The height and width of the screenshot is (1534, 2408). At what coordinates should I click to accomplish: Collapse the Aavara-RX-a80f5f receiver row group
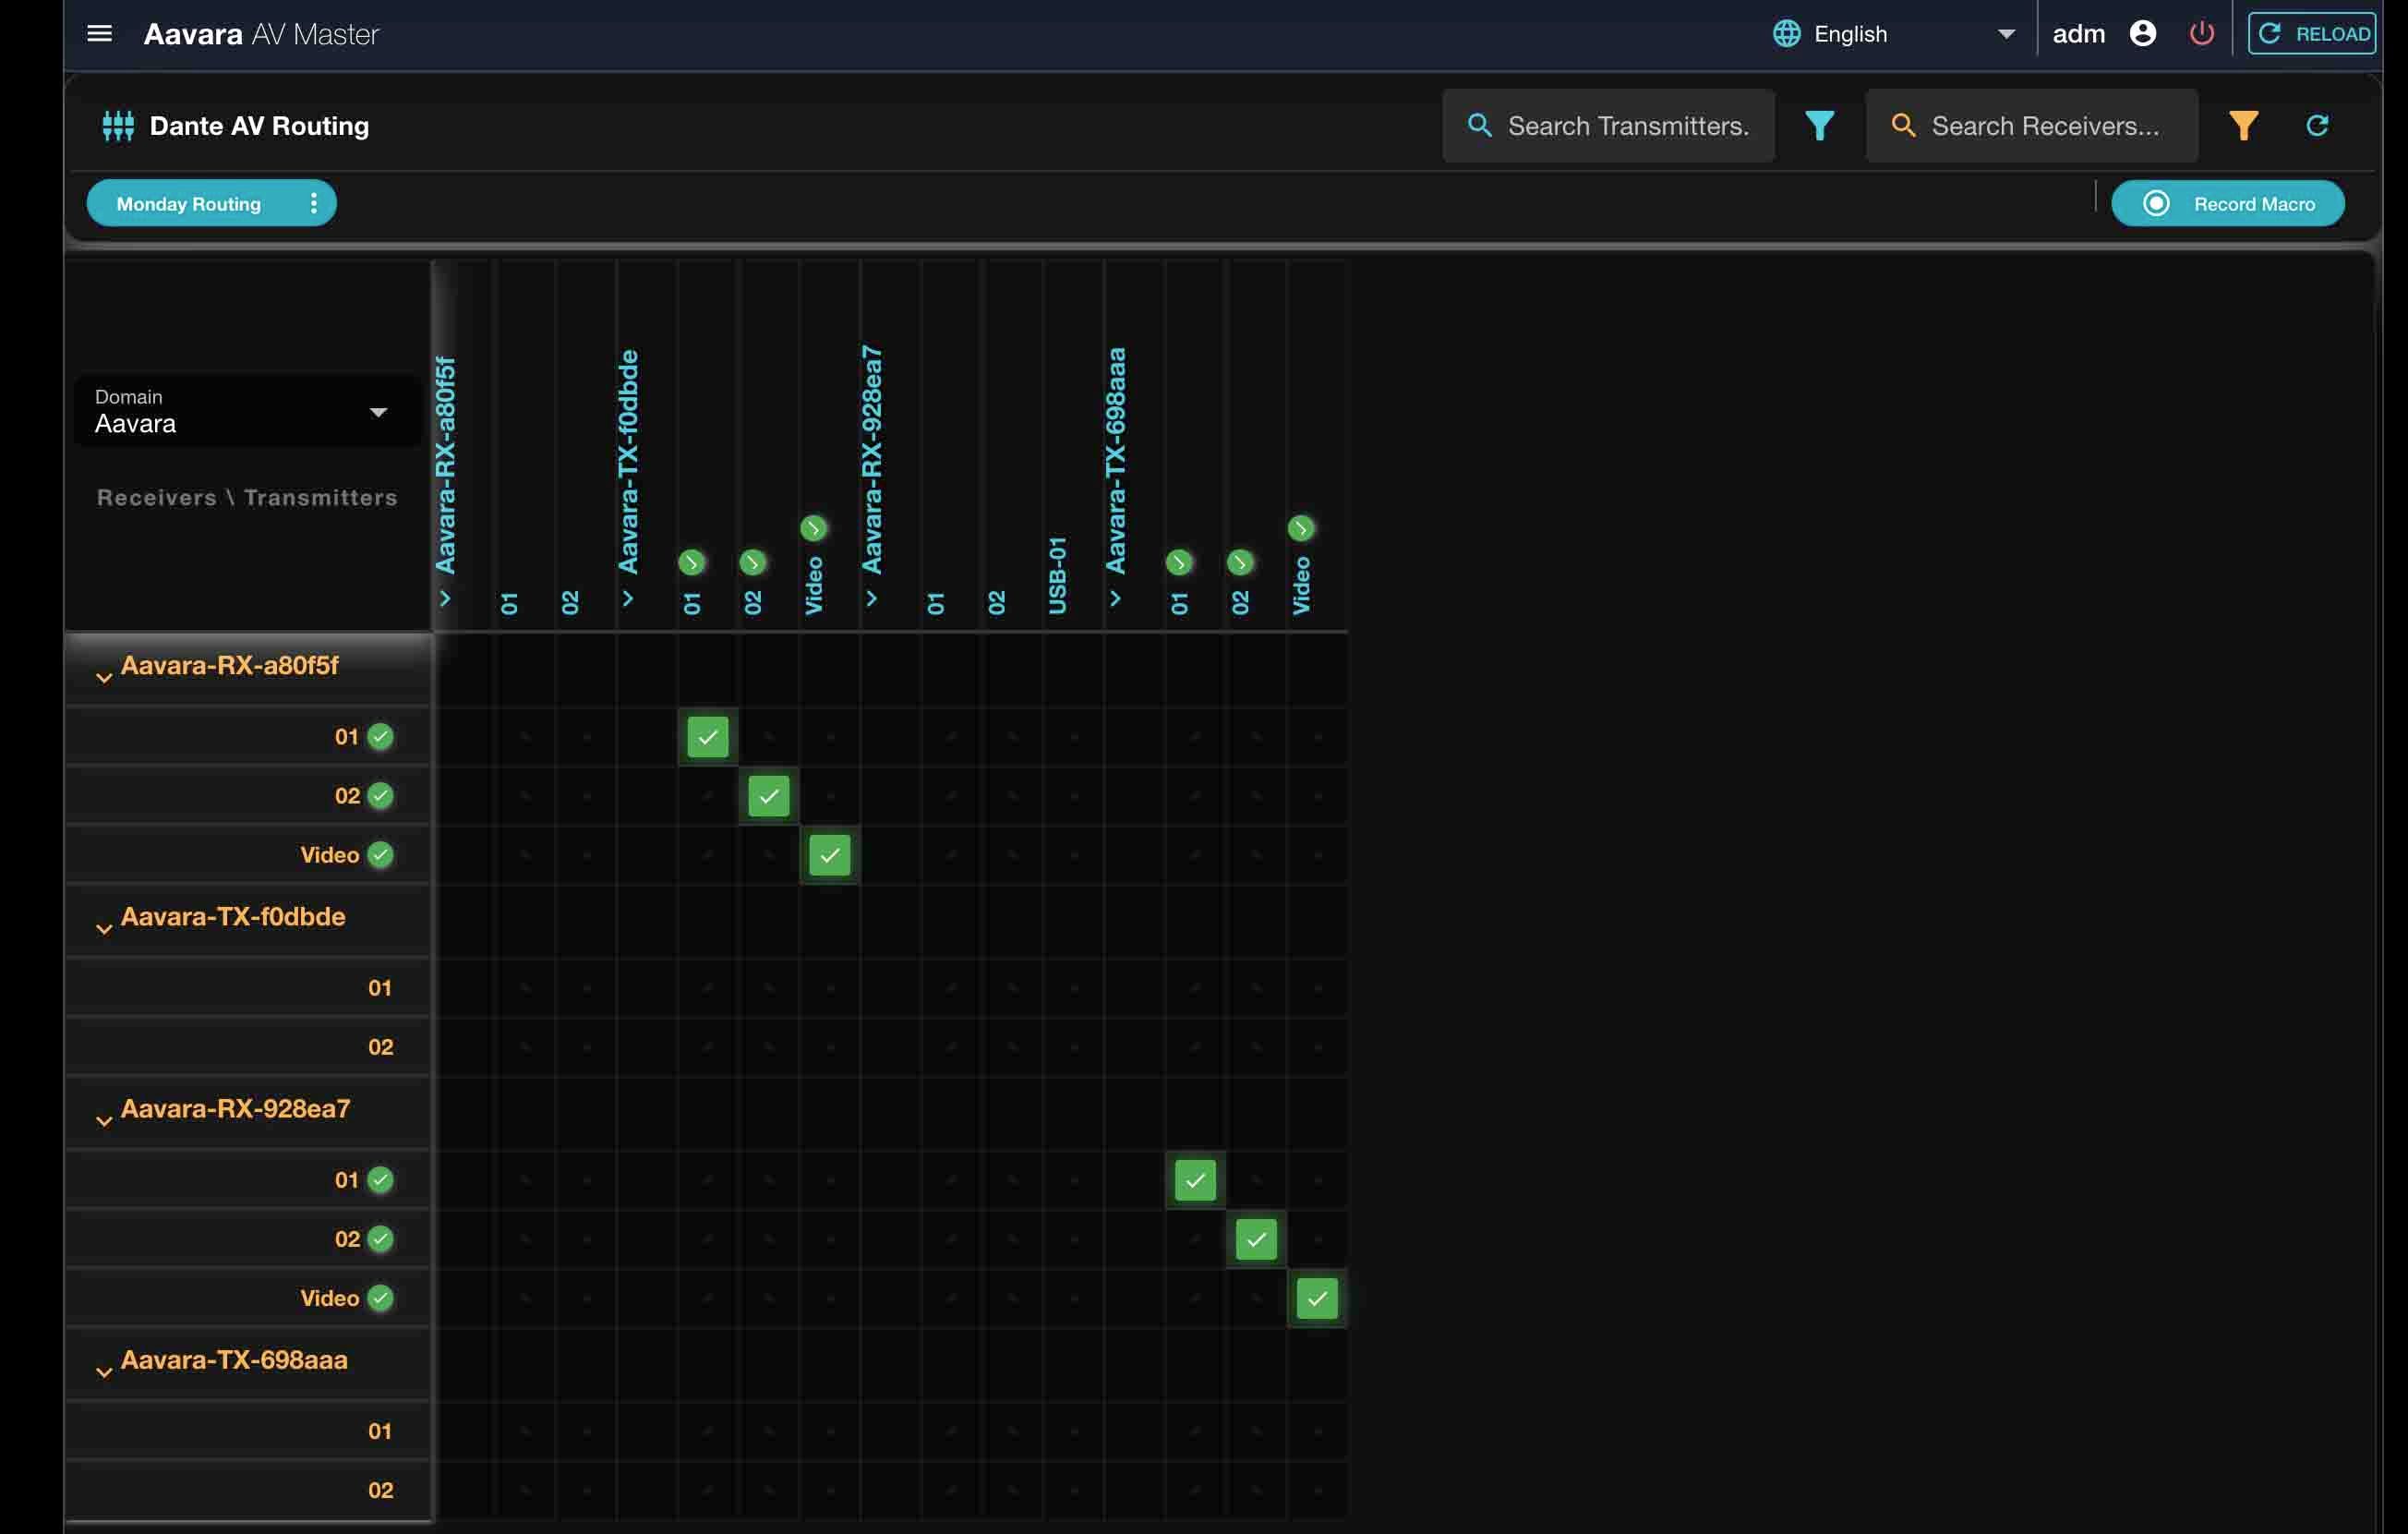104,678
